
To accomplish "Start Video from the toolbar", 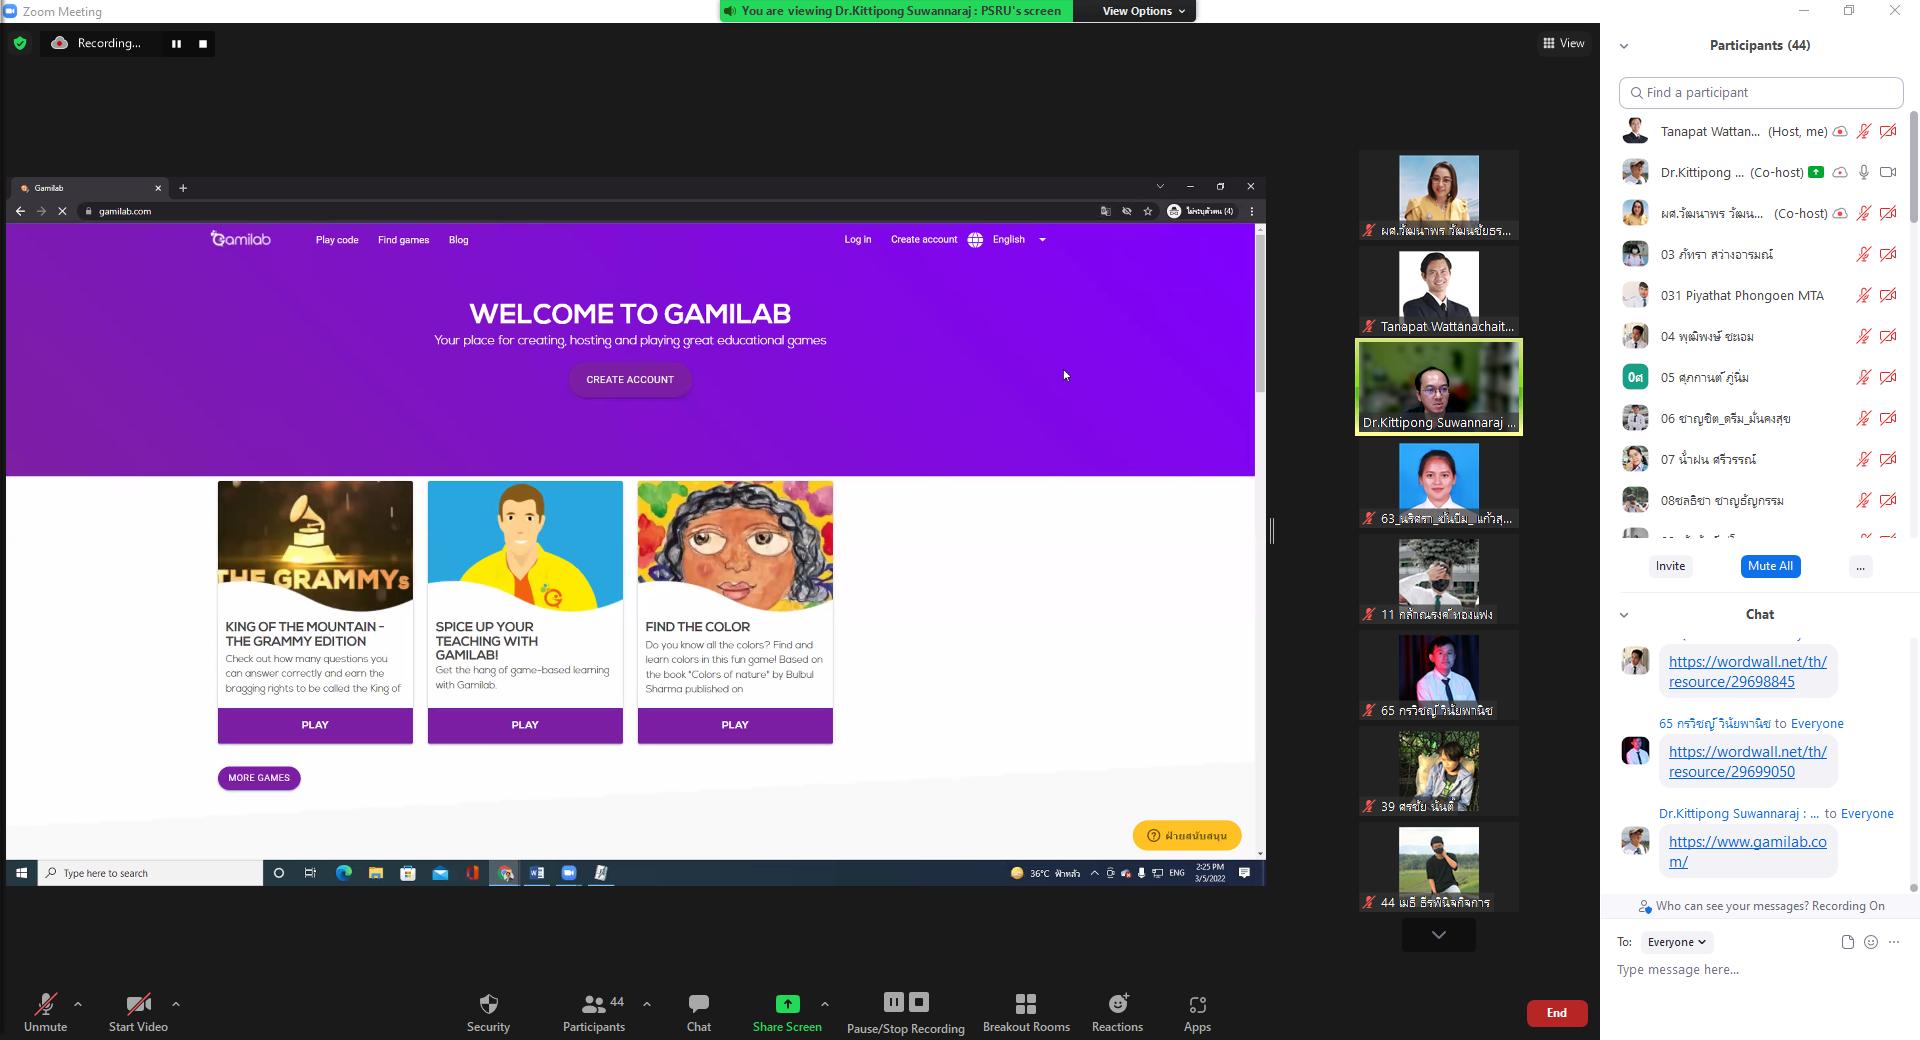I will pyautogui.click(x=138, y=1012).
